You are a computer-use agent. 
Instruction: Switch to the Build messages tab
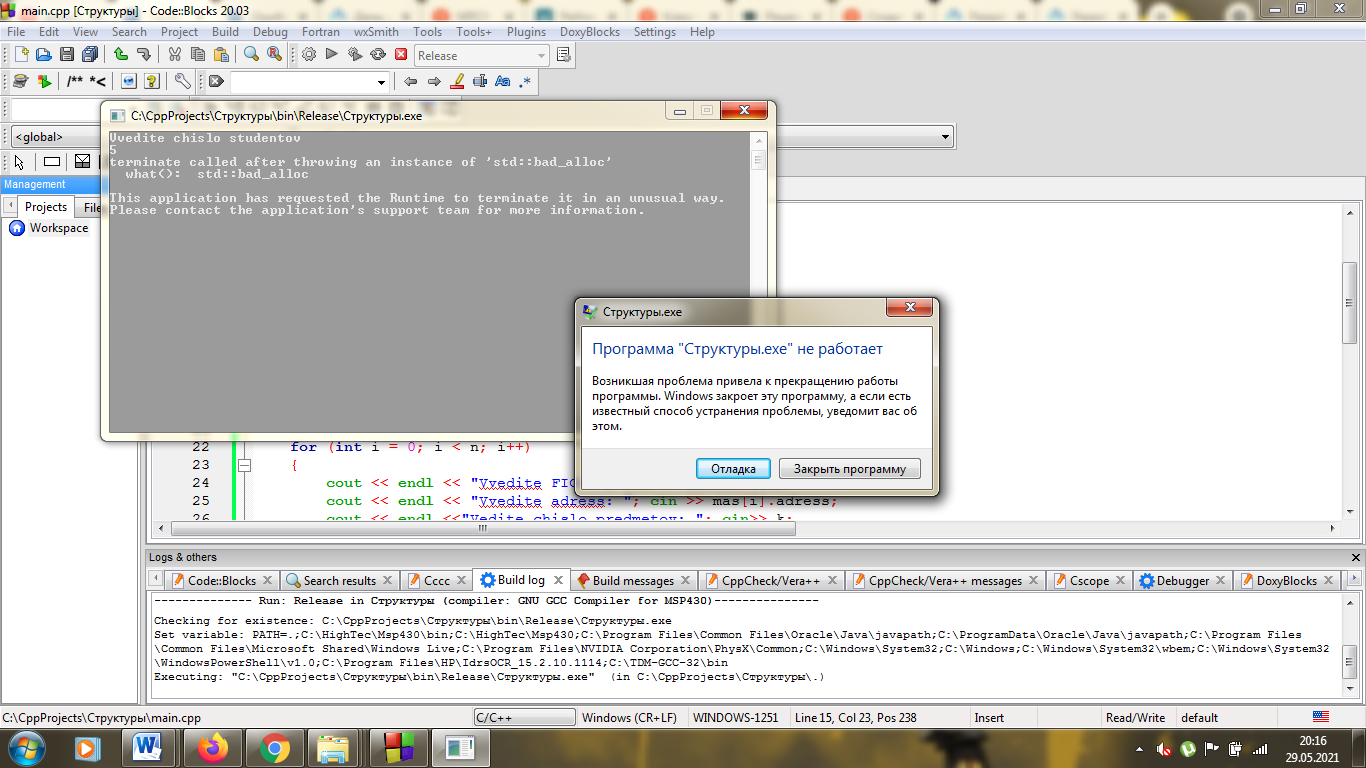coord(633,580)
